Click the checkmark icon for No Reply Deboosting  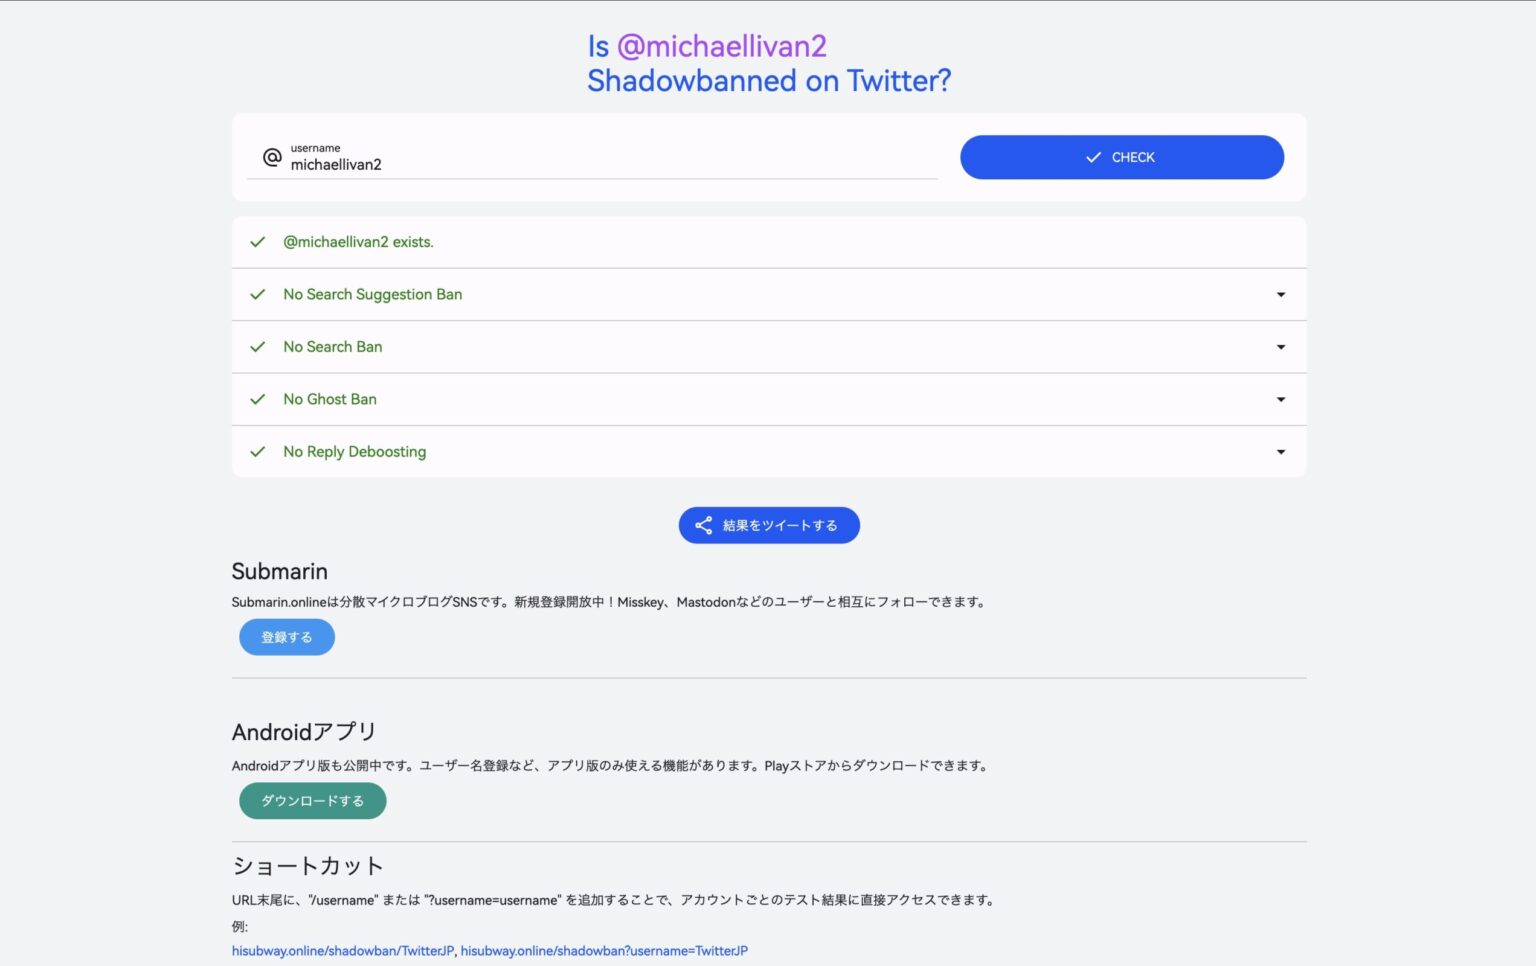tap(258, 451)
